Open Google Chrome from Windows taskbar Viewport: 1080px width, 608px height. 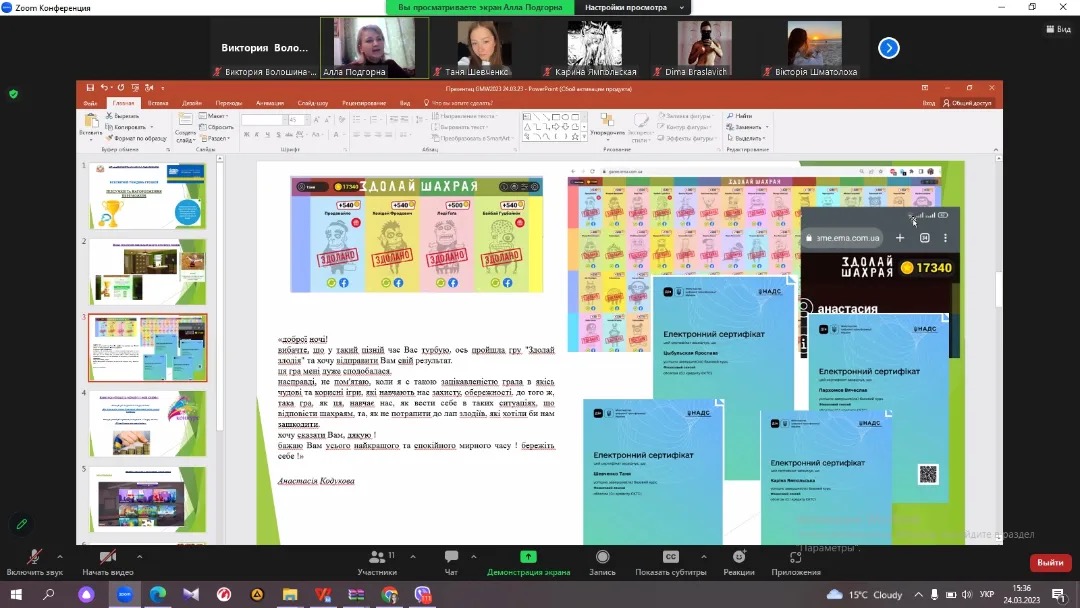click(x=389, y=595)
